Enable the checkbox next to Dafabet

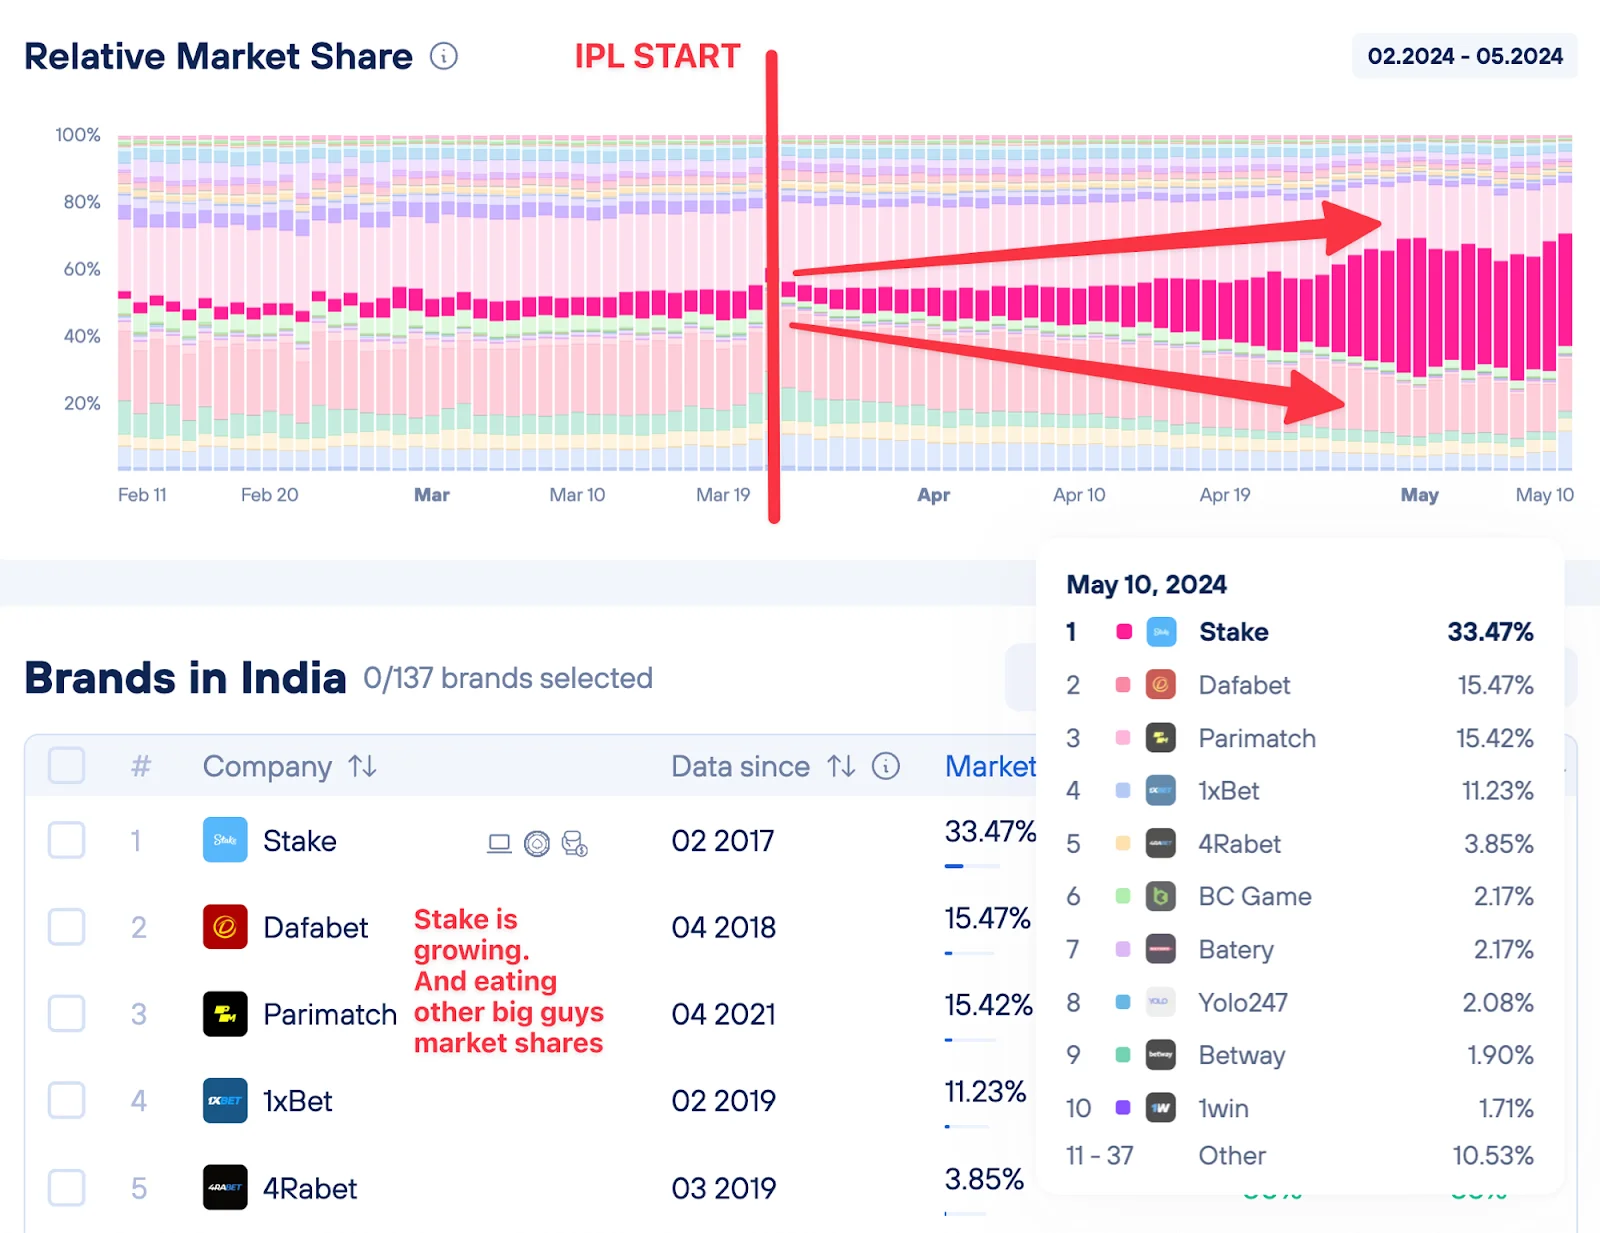tap(66, 927)
